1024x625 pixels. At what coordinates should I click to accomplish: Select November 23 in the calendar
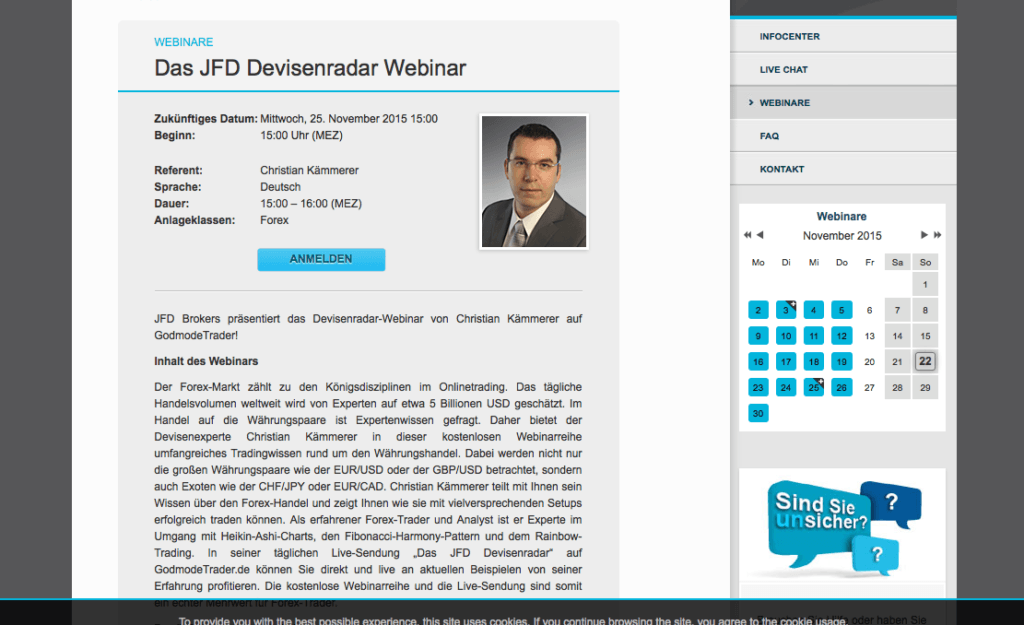[x=758, y=388]
